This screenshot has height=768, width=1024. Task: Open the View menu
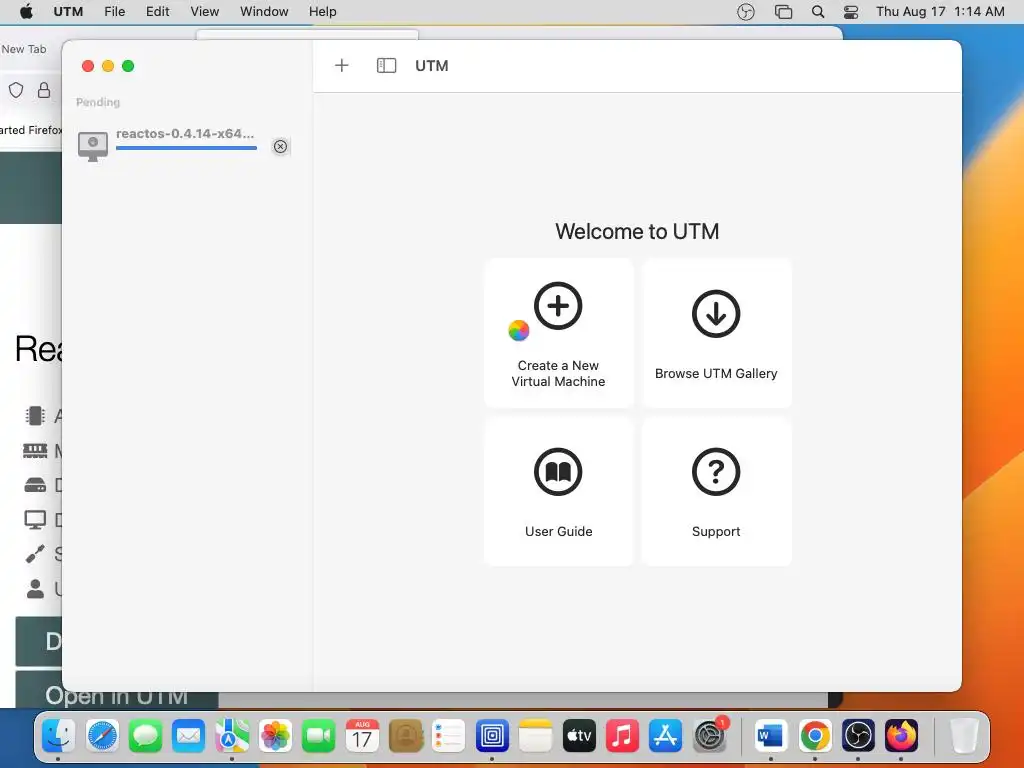tap(204, 12)
